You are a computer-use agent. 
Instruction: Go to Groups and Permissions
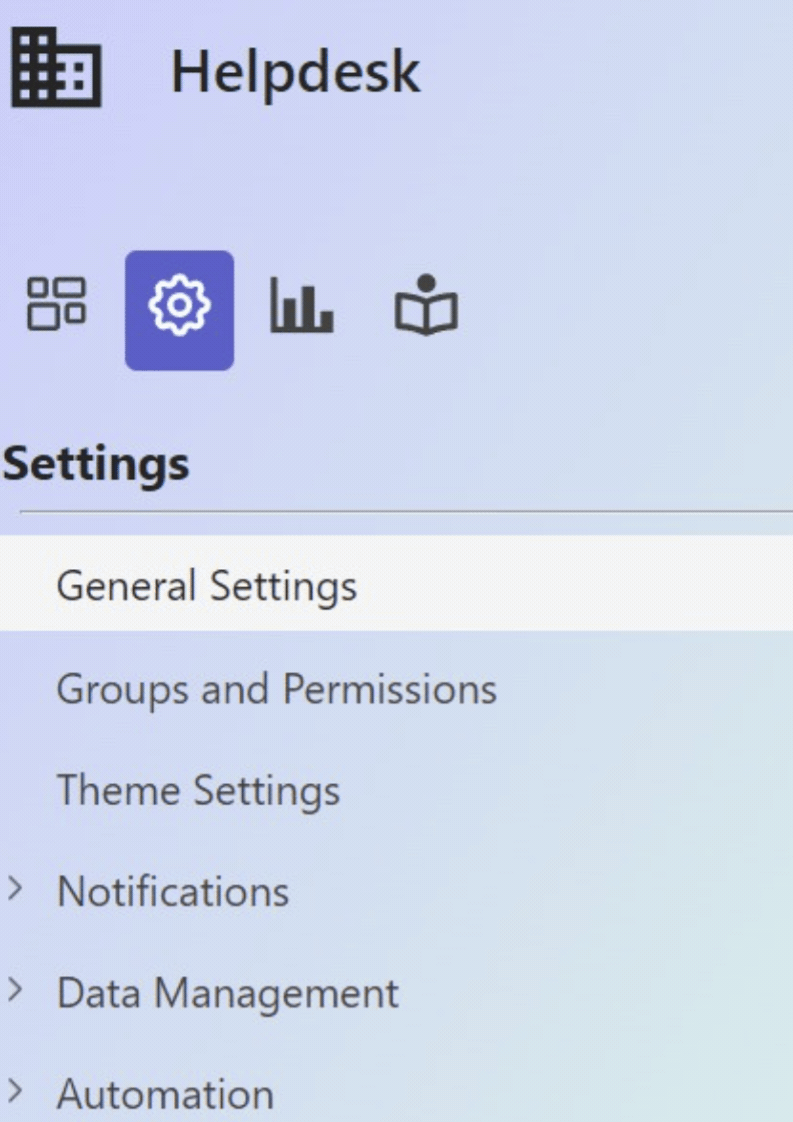pyautogui.click(x=276, y=690)
